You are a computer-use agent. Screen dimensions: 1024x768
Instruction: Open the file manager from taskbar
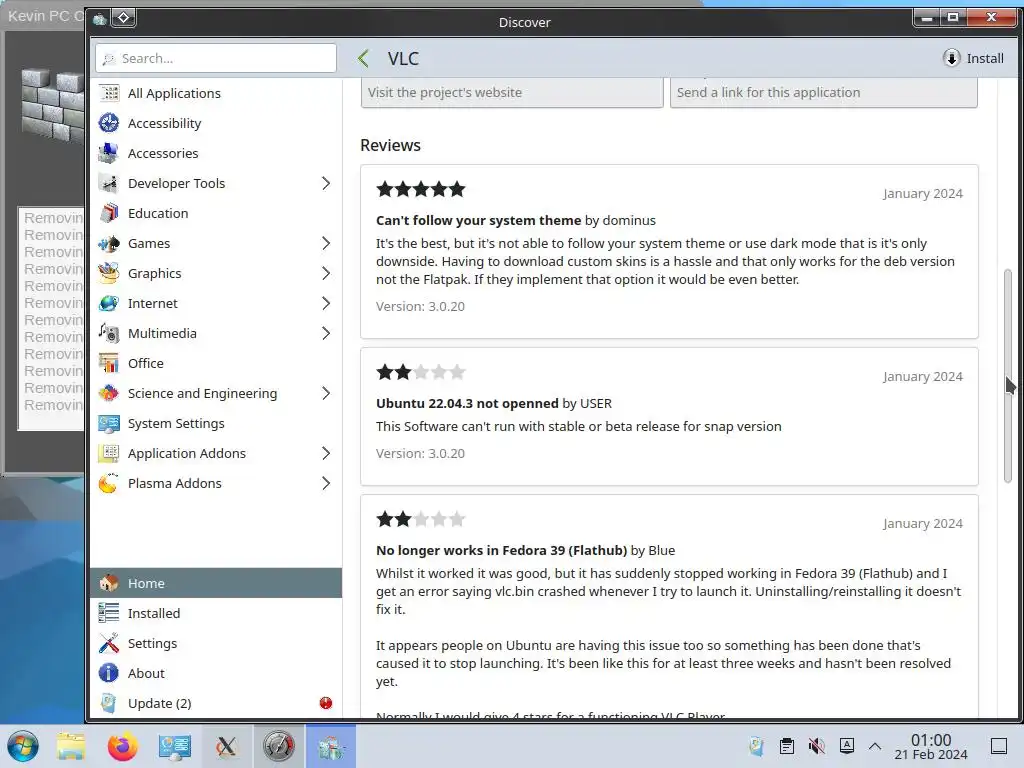pyautogui.click(x=71, y=746)
